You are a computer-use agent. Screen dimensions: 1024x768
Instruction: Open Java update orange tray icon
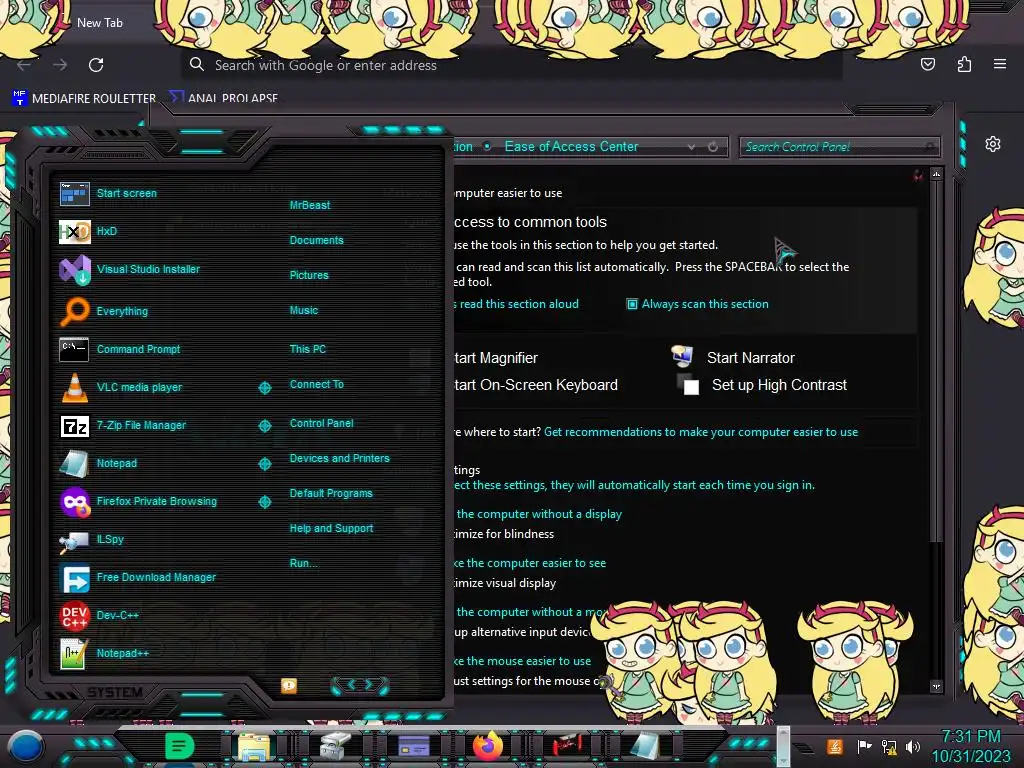click(835, 746)
